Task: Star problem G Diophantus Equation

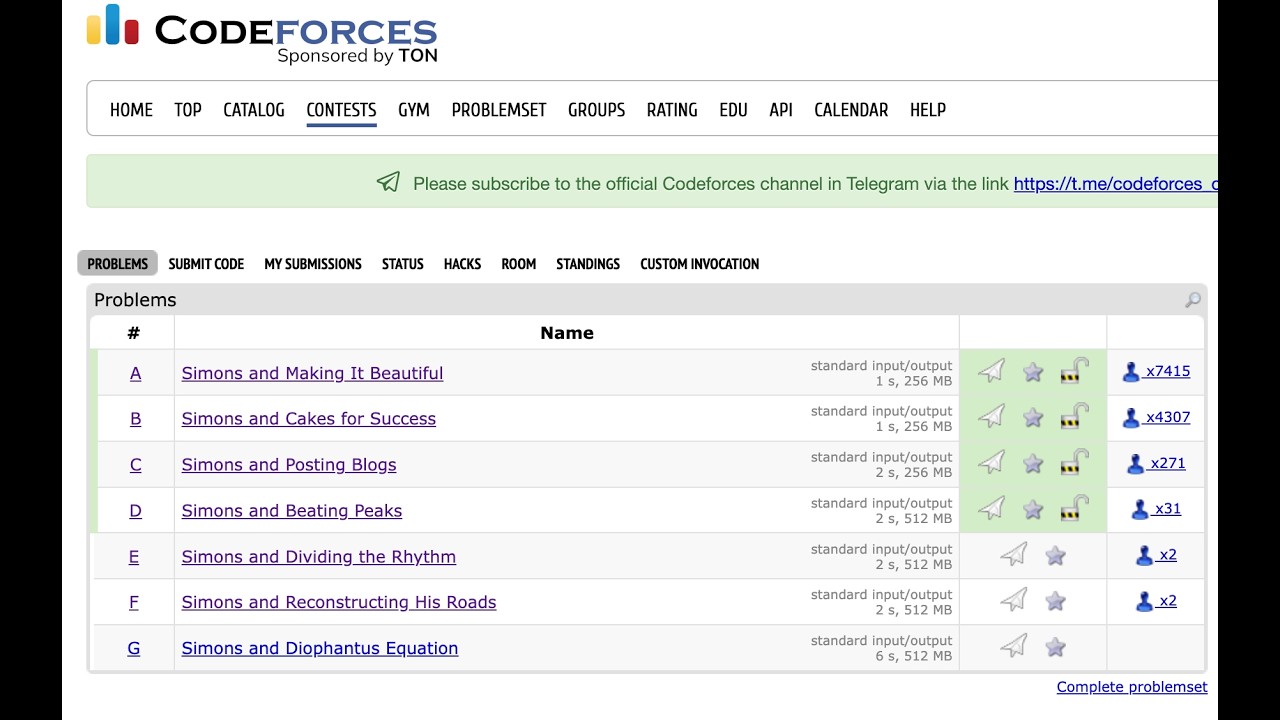Action: pyautogui.click(x=1055, y=647)
